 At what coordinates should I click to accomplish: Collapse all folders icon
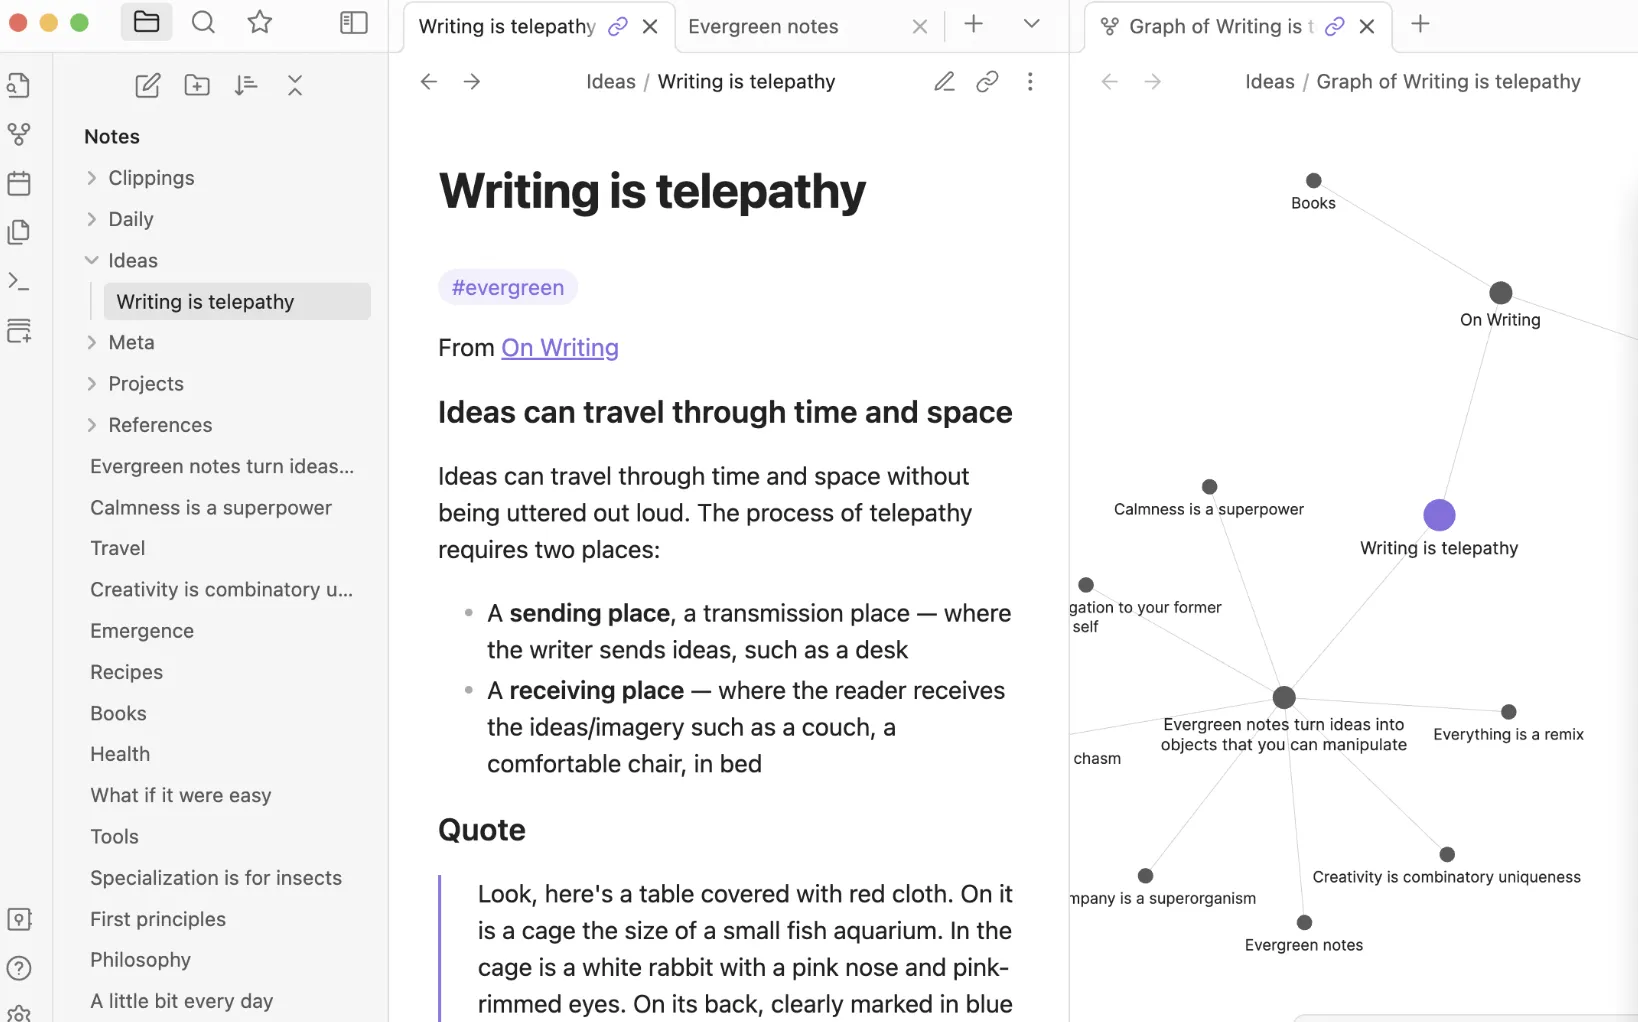pyautogui.click(x=295, y=85)
